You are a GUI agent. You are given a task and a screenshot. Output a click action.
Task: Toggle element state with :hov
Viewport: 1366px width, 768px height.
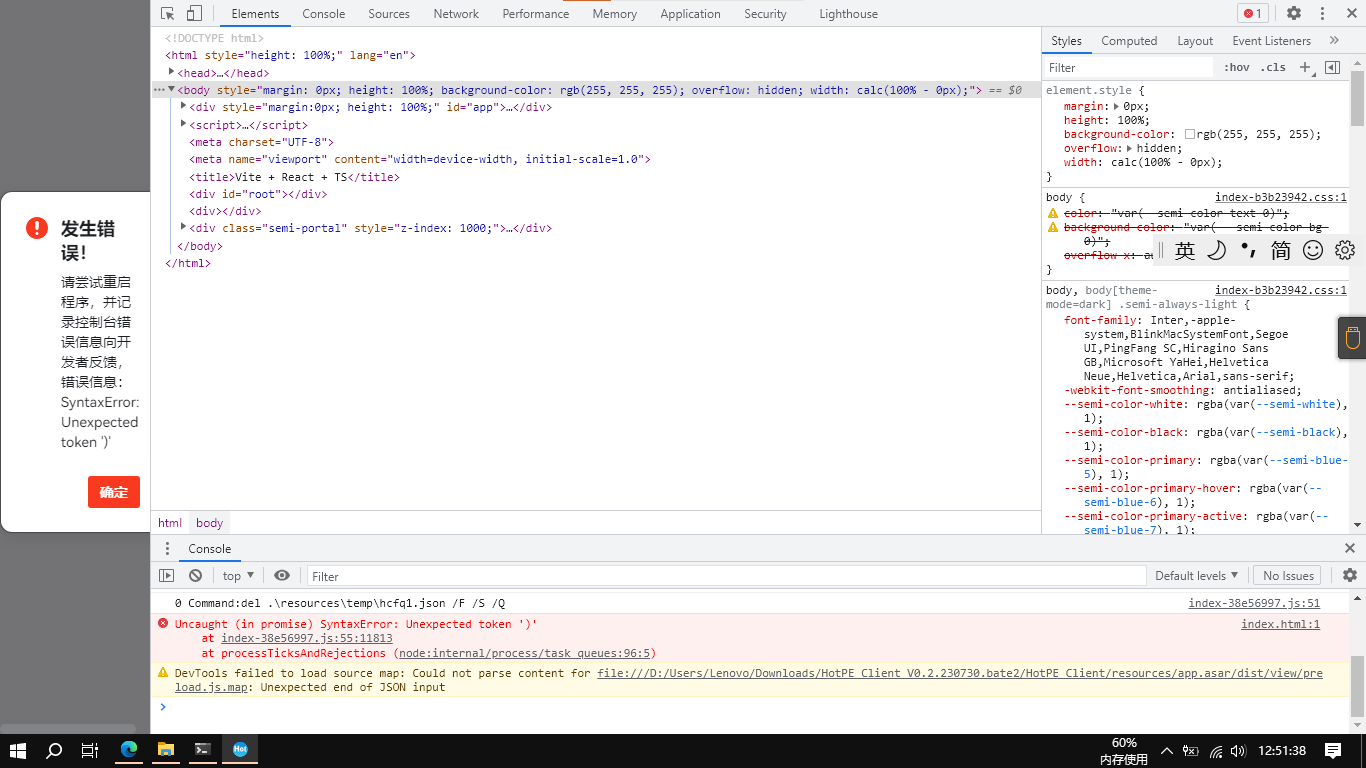point(1236,67)
